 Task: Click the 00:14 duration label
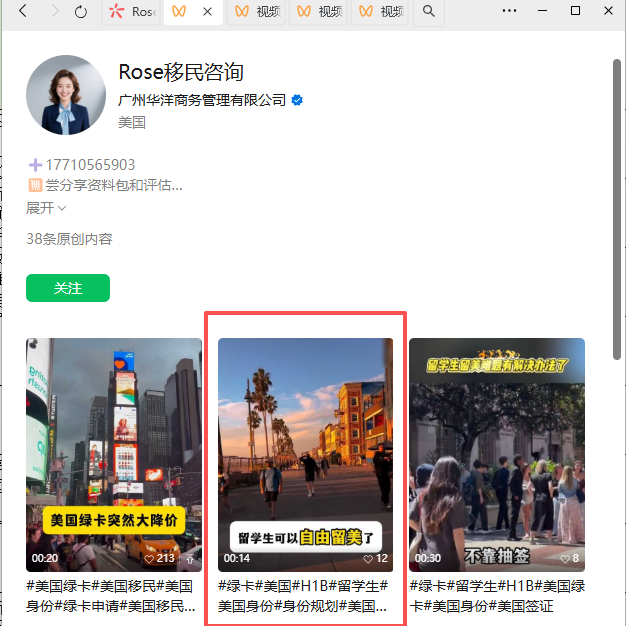[x=237, y=558]
